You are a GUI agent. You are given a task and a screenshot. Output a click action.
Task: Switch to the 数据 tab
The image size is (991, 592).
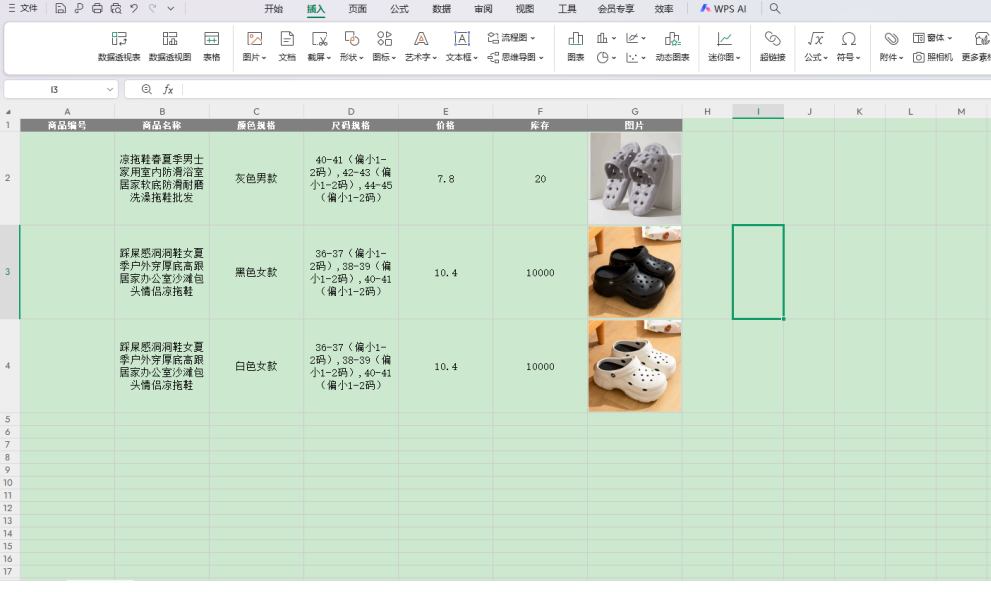point(441,9)
